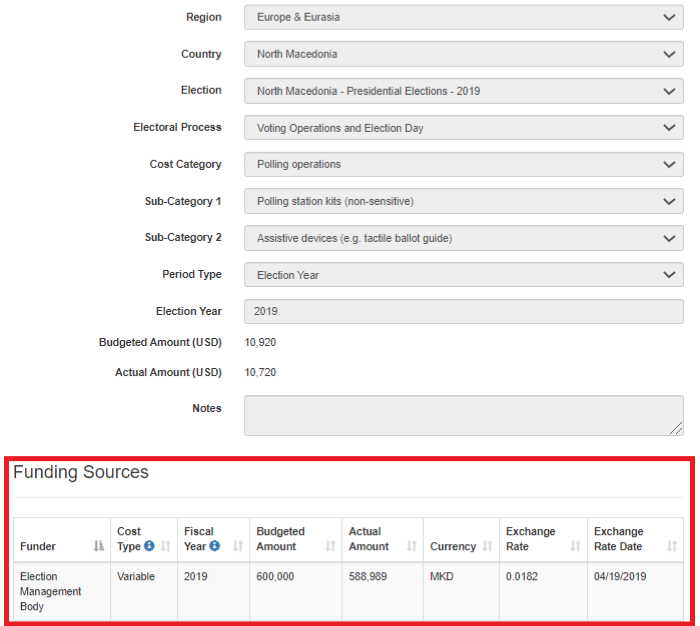Sort table by Funder column
The width and height of the screenshot is (700, 626).
click(x=98, y=547)
